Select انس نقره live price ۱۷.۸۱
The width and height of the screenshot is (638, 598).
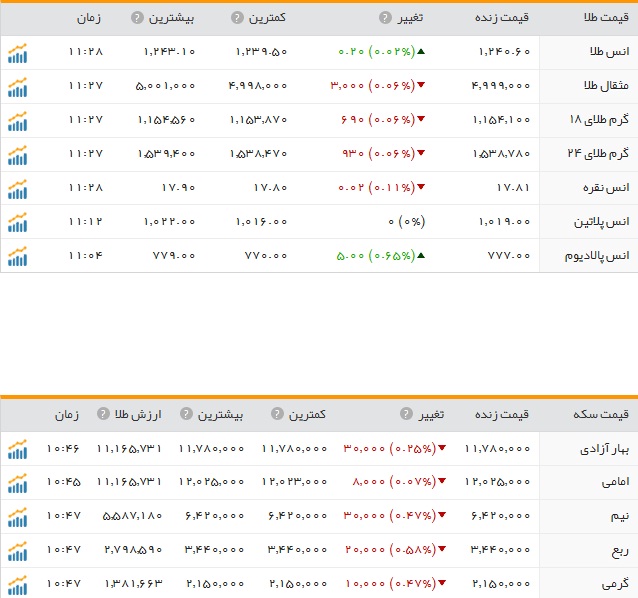click(x=513, y=188)
